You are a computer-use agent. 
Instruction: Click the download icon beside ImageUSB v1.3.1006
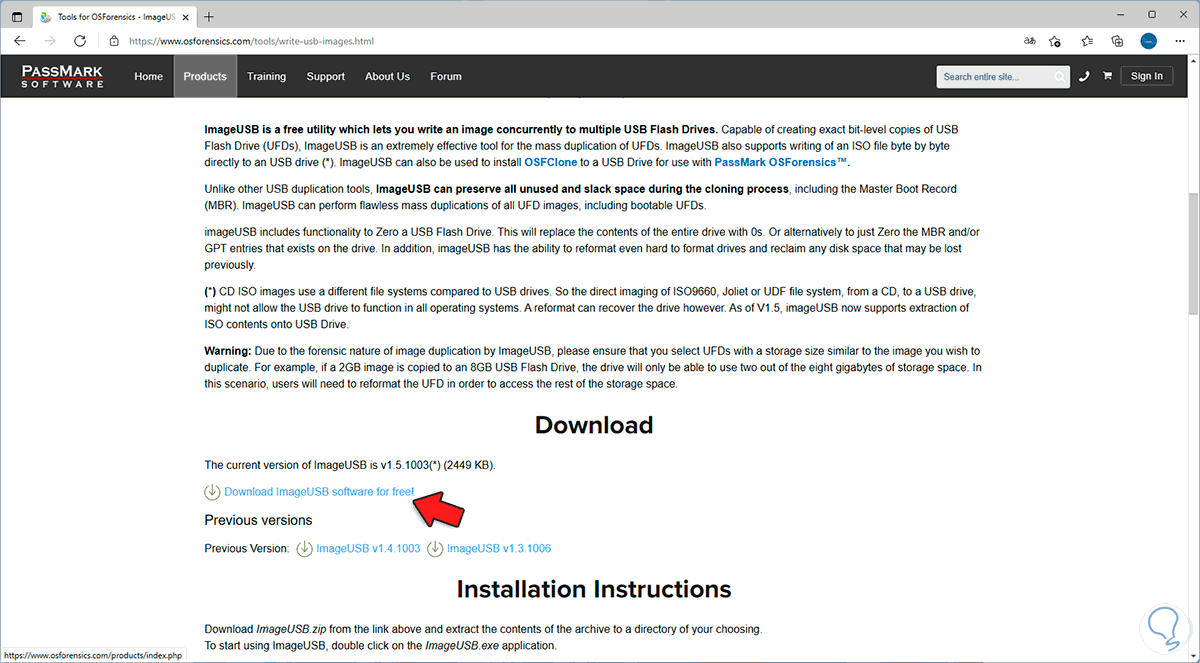pyautogui.click(x=435, y=548)
